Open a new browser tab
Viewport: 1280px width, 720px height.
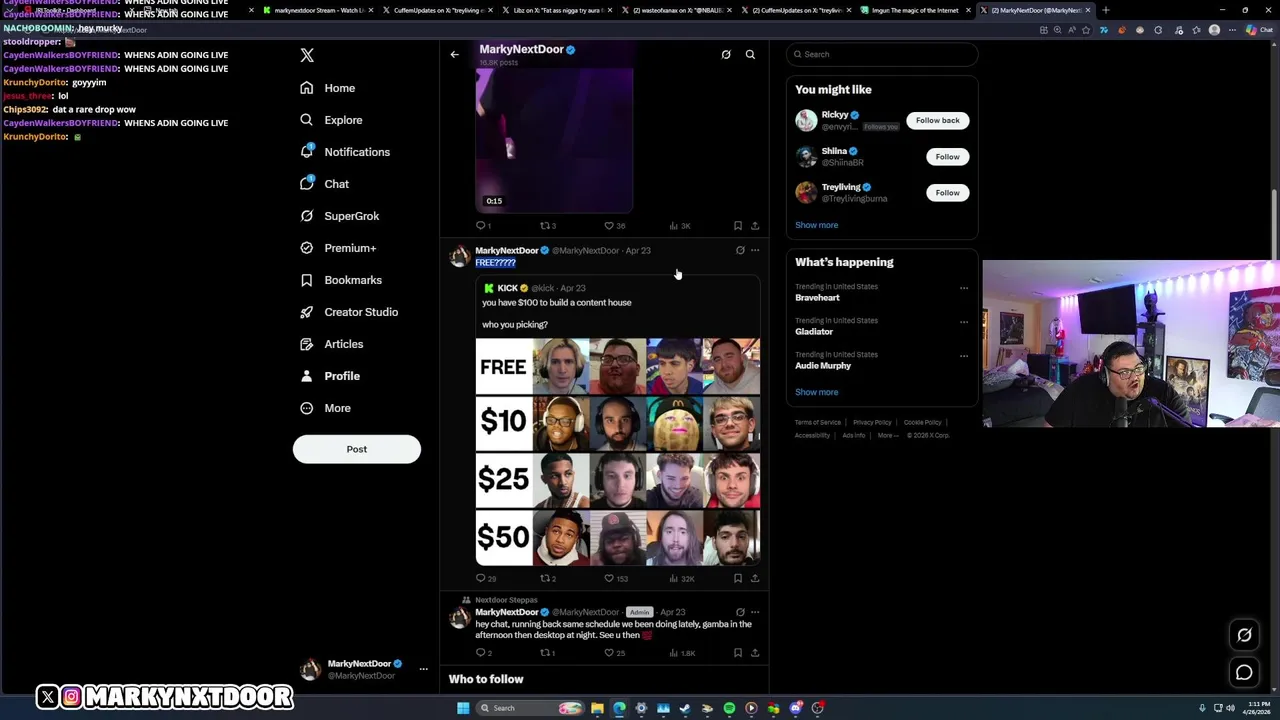pos(1105,10)
